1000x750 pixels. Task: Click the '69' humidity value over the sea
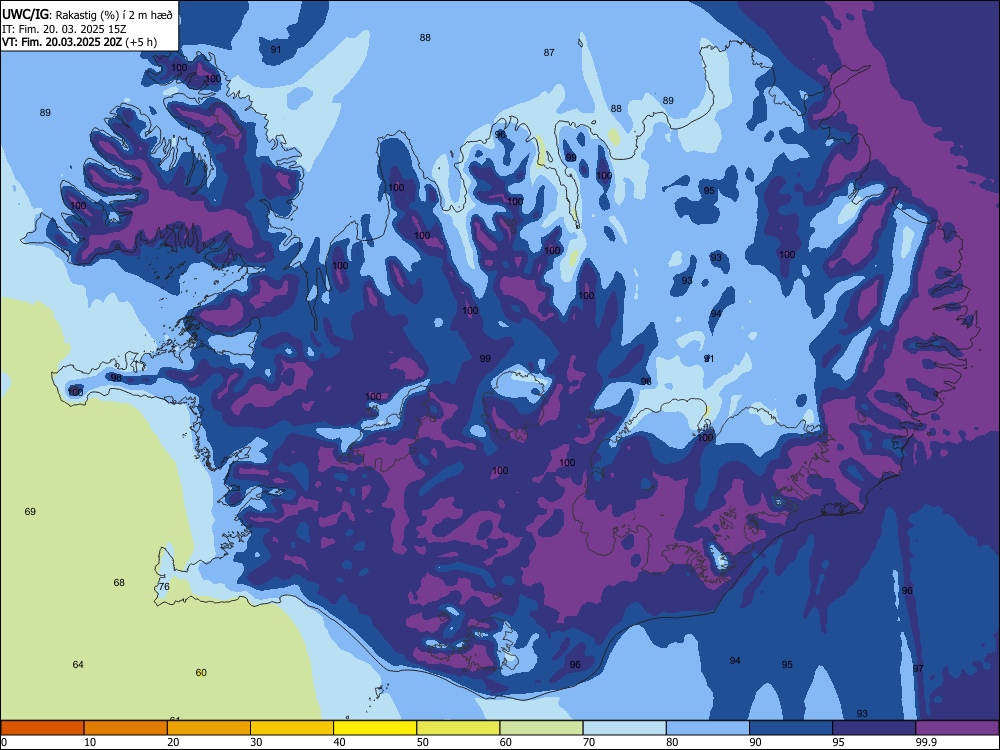pyautogui.click(x=30, y=511)
